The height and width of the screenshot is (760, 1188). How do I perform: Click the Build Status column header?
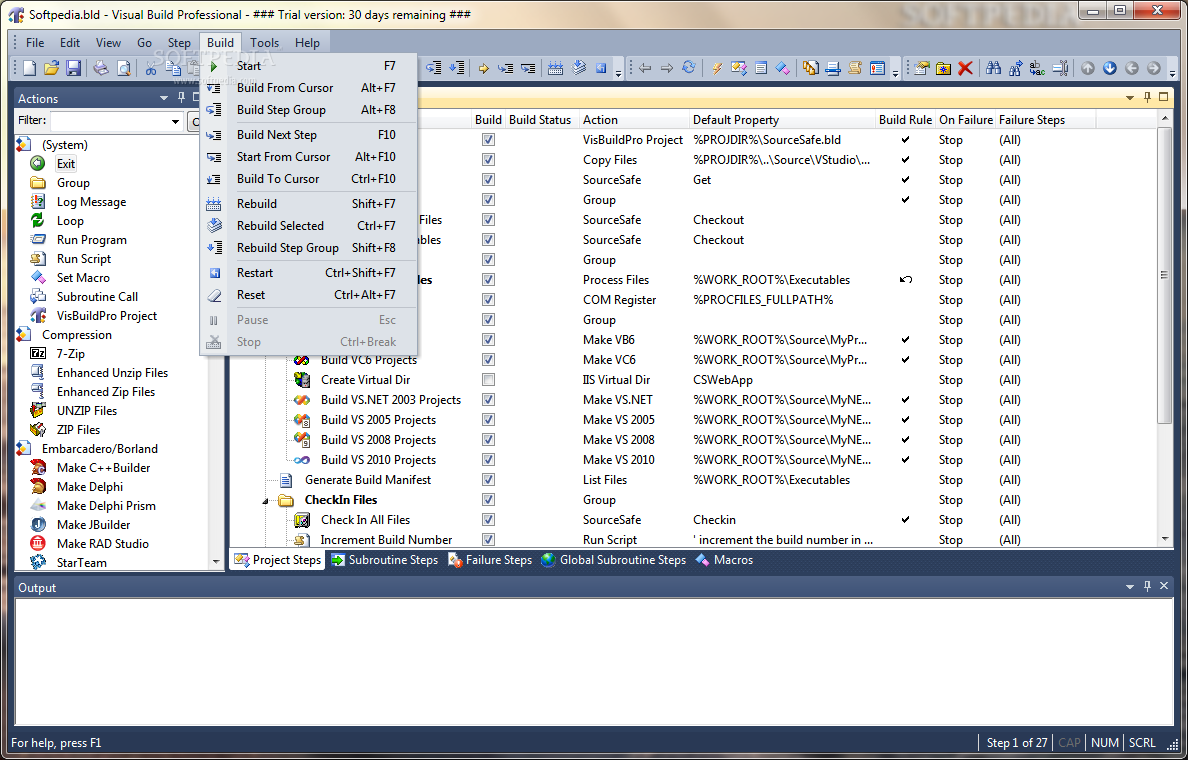point(541,120)
